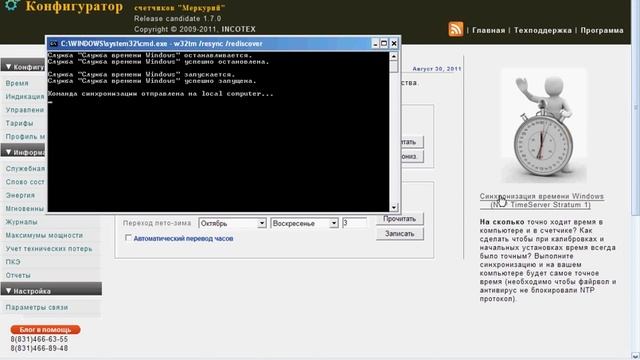This screenshot has width=640, height=360.
Task: Open Учет технических потерь sidebar item
Action: point(49,249)
